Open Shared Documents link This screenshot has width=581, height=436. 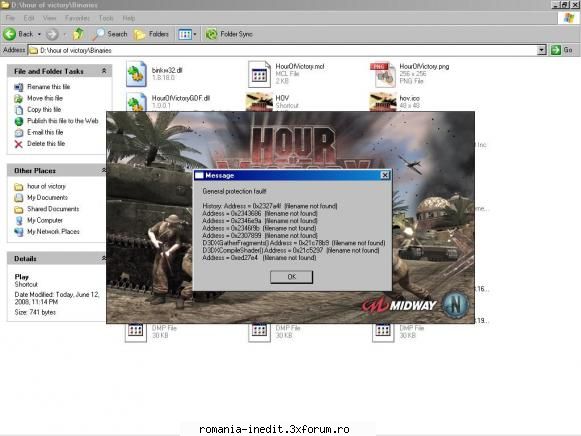pyautogui.click(x=53, y=209)
